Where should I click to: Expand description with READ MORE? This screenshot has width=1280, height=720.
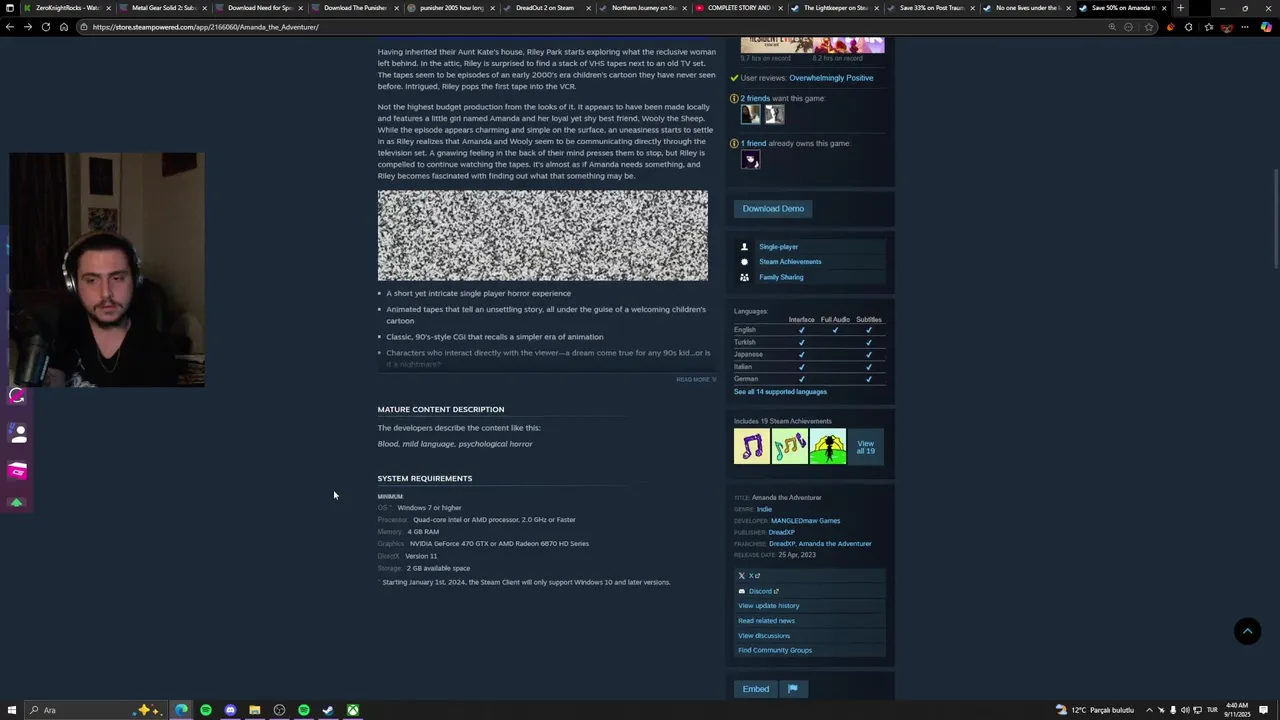[x=696, y=380]
